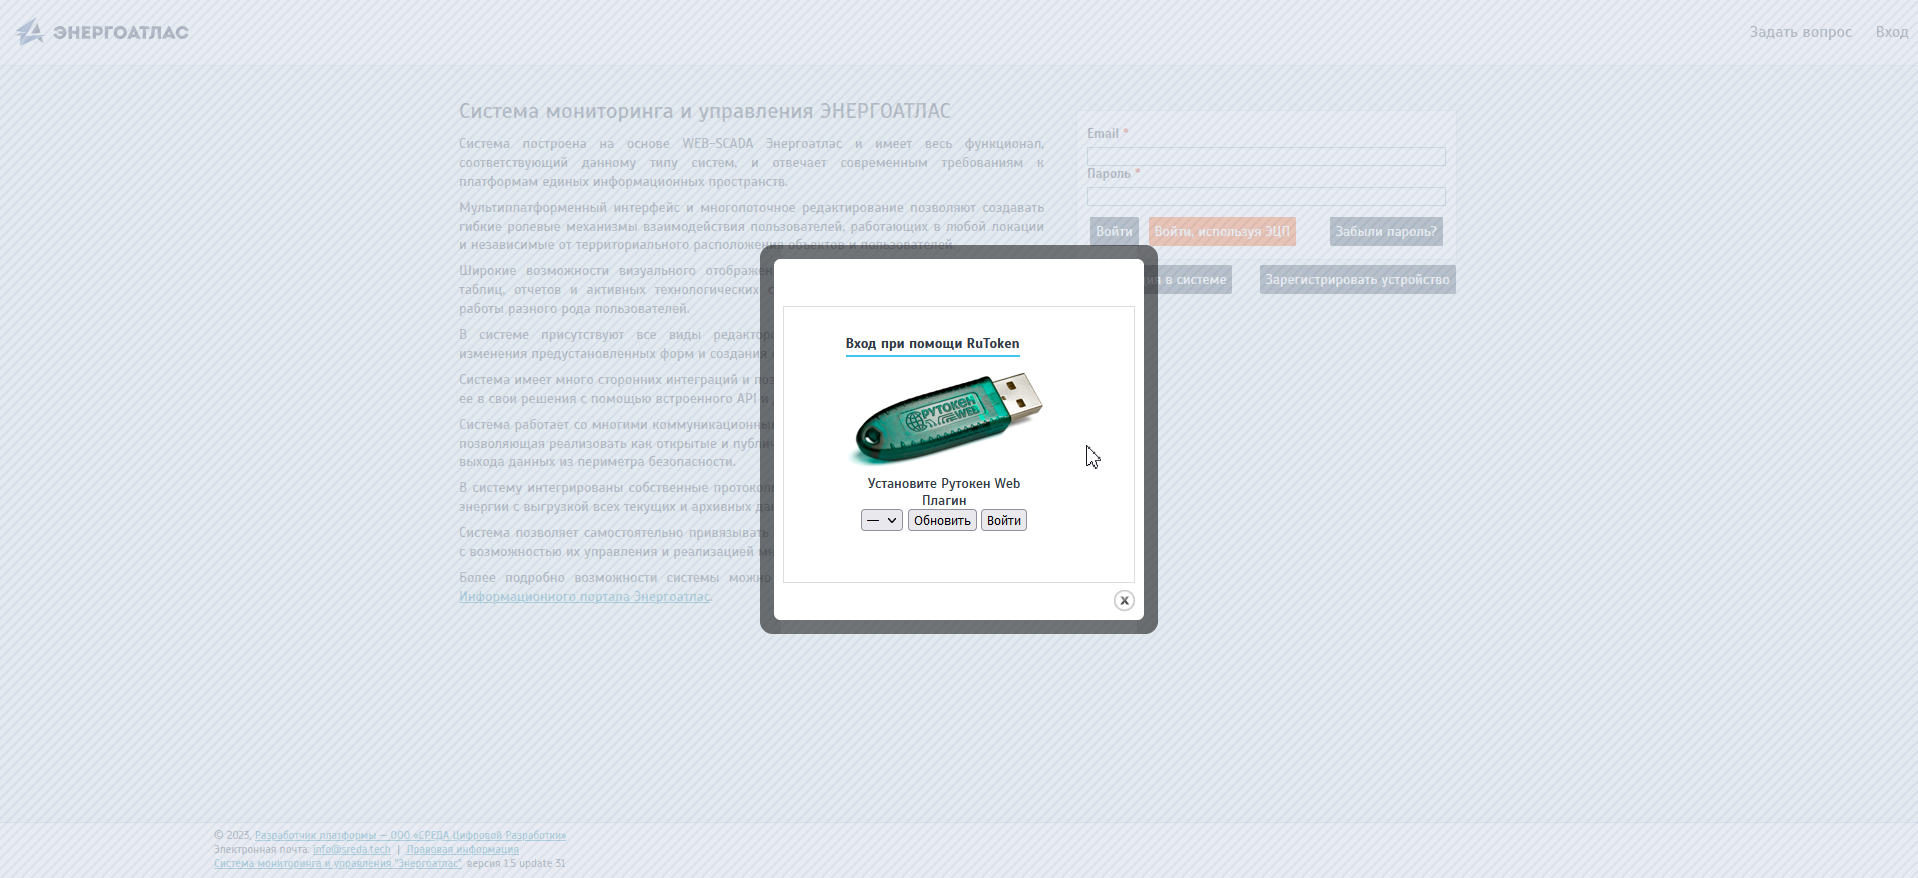Click the Вход при помощи RuToken heading
1918x878 pixels.
pos(932,343)
